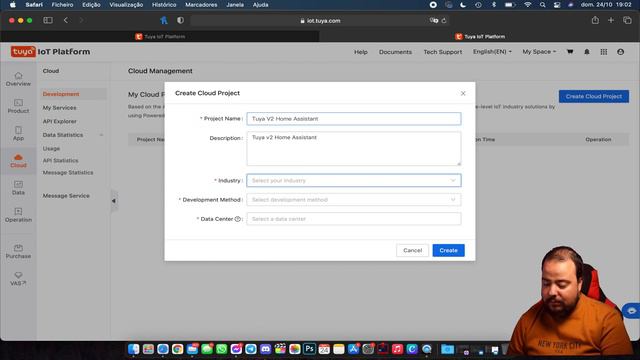Select the Cloud section in the sidebar
Viewport: 640px width, 360px height.
(x=18, y=161)
